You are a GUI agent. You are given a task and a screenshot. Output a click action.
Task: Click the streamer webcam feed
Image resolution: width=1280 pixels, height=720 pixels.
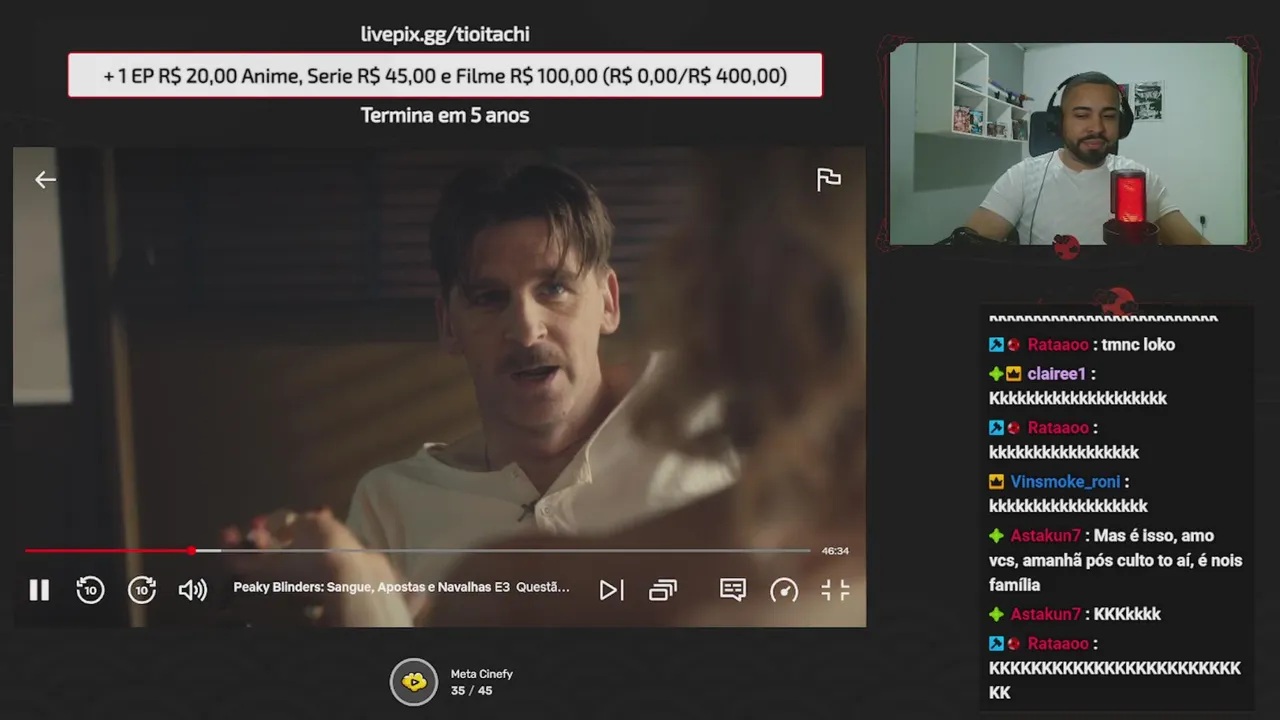[x=1068, y=144]
